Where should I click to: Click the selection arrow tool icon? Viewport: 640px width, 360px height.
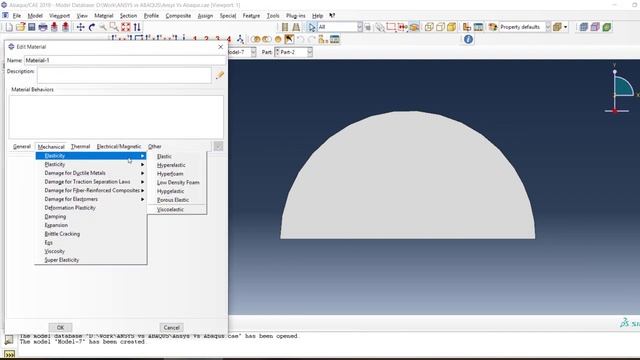312,27
